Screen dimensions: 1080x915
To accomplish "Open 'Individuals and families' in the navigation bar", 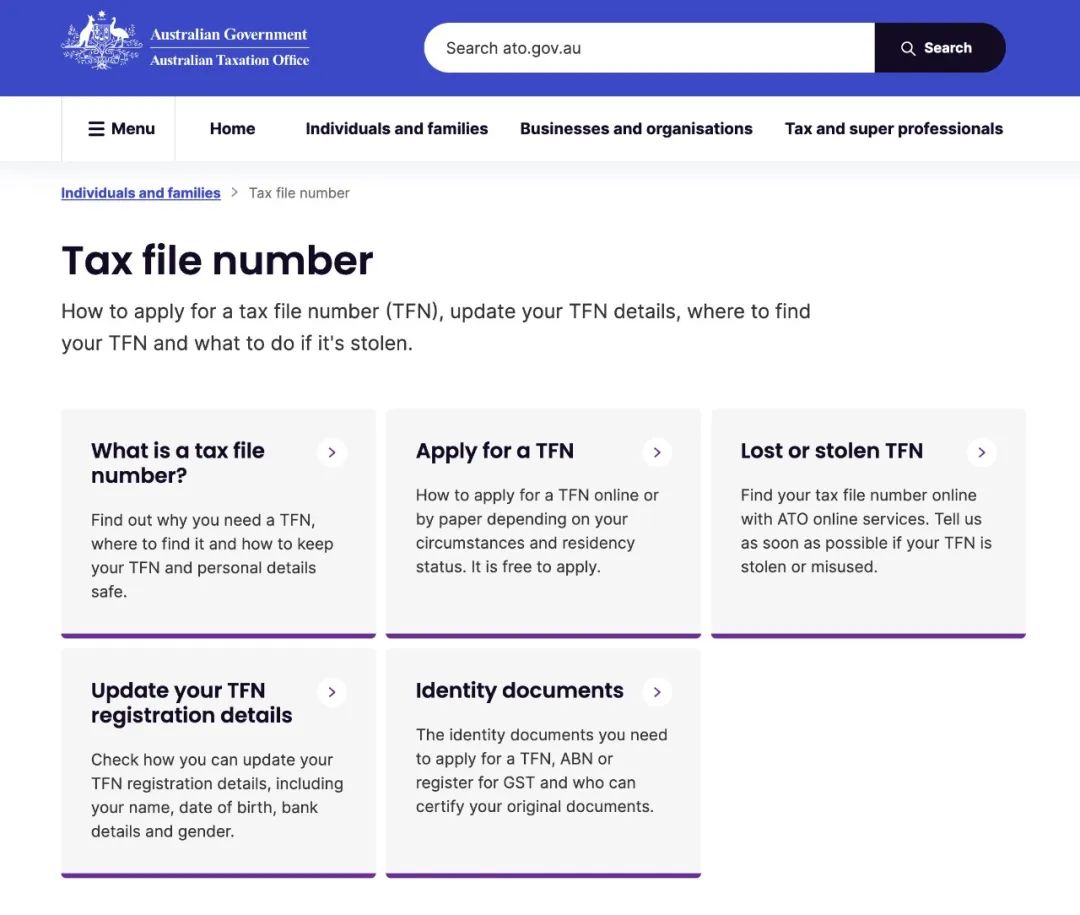I will [x=397, y=129].
